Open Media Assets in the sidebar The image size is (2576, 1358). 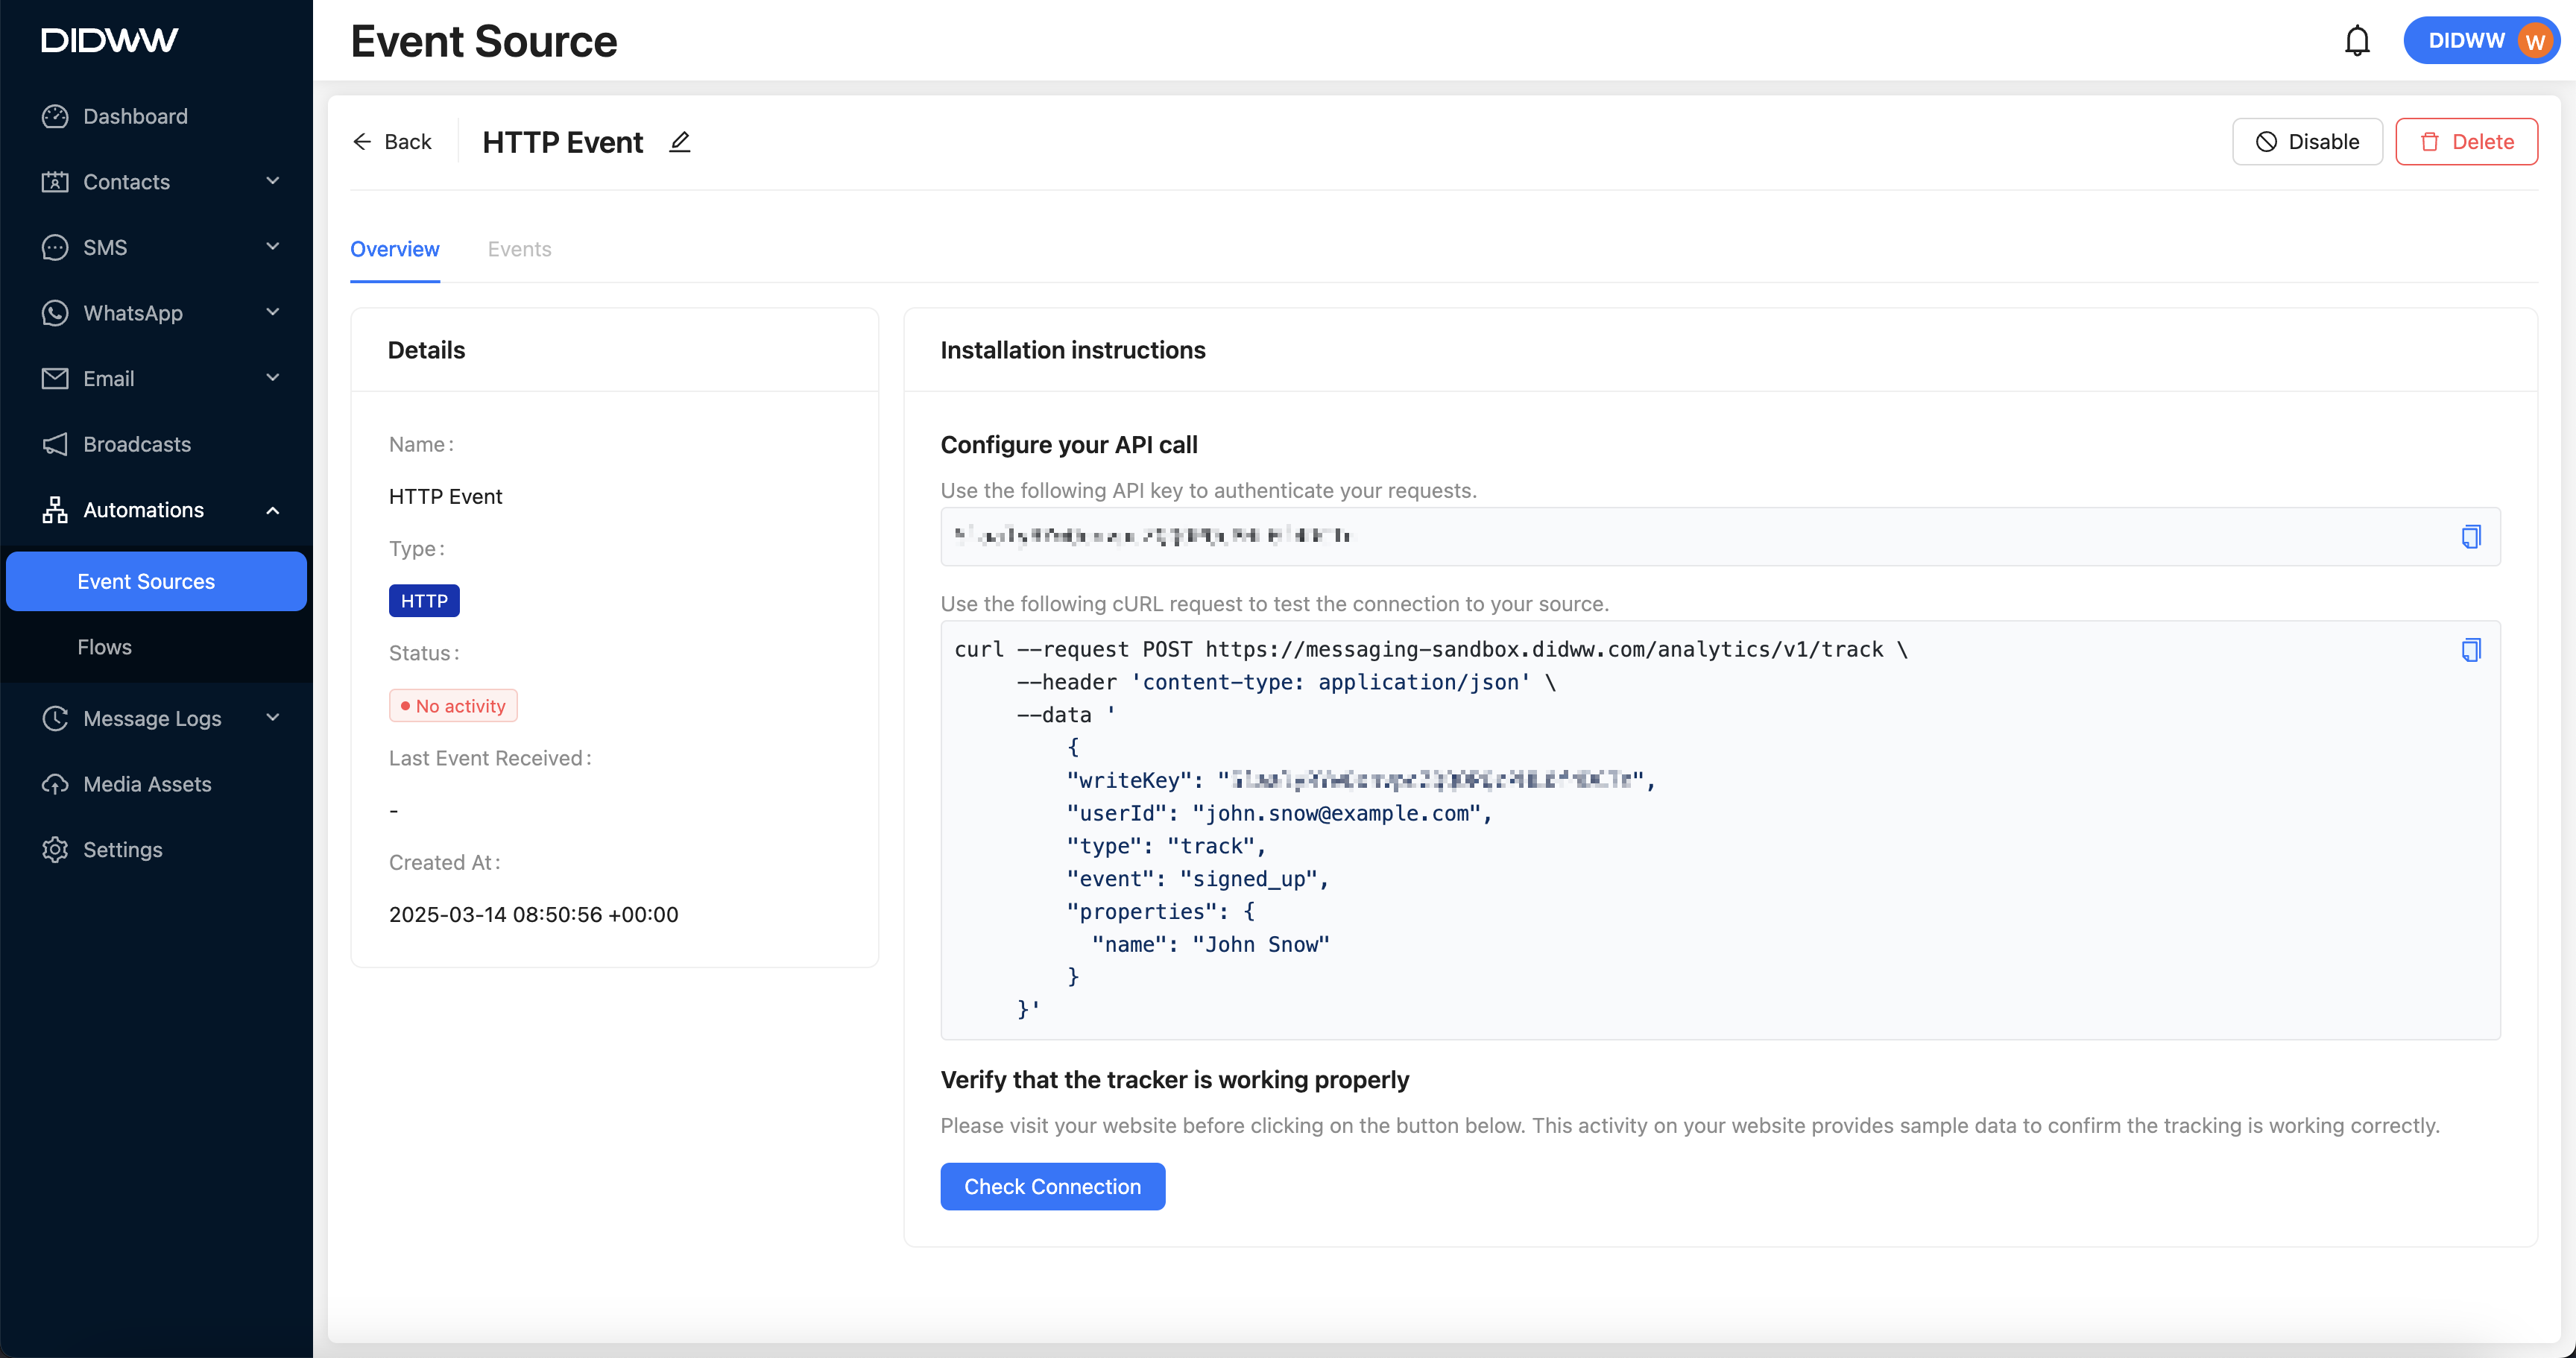[147, 784]
